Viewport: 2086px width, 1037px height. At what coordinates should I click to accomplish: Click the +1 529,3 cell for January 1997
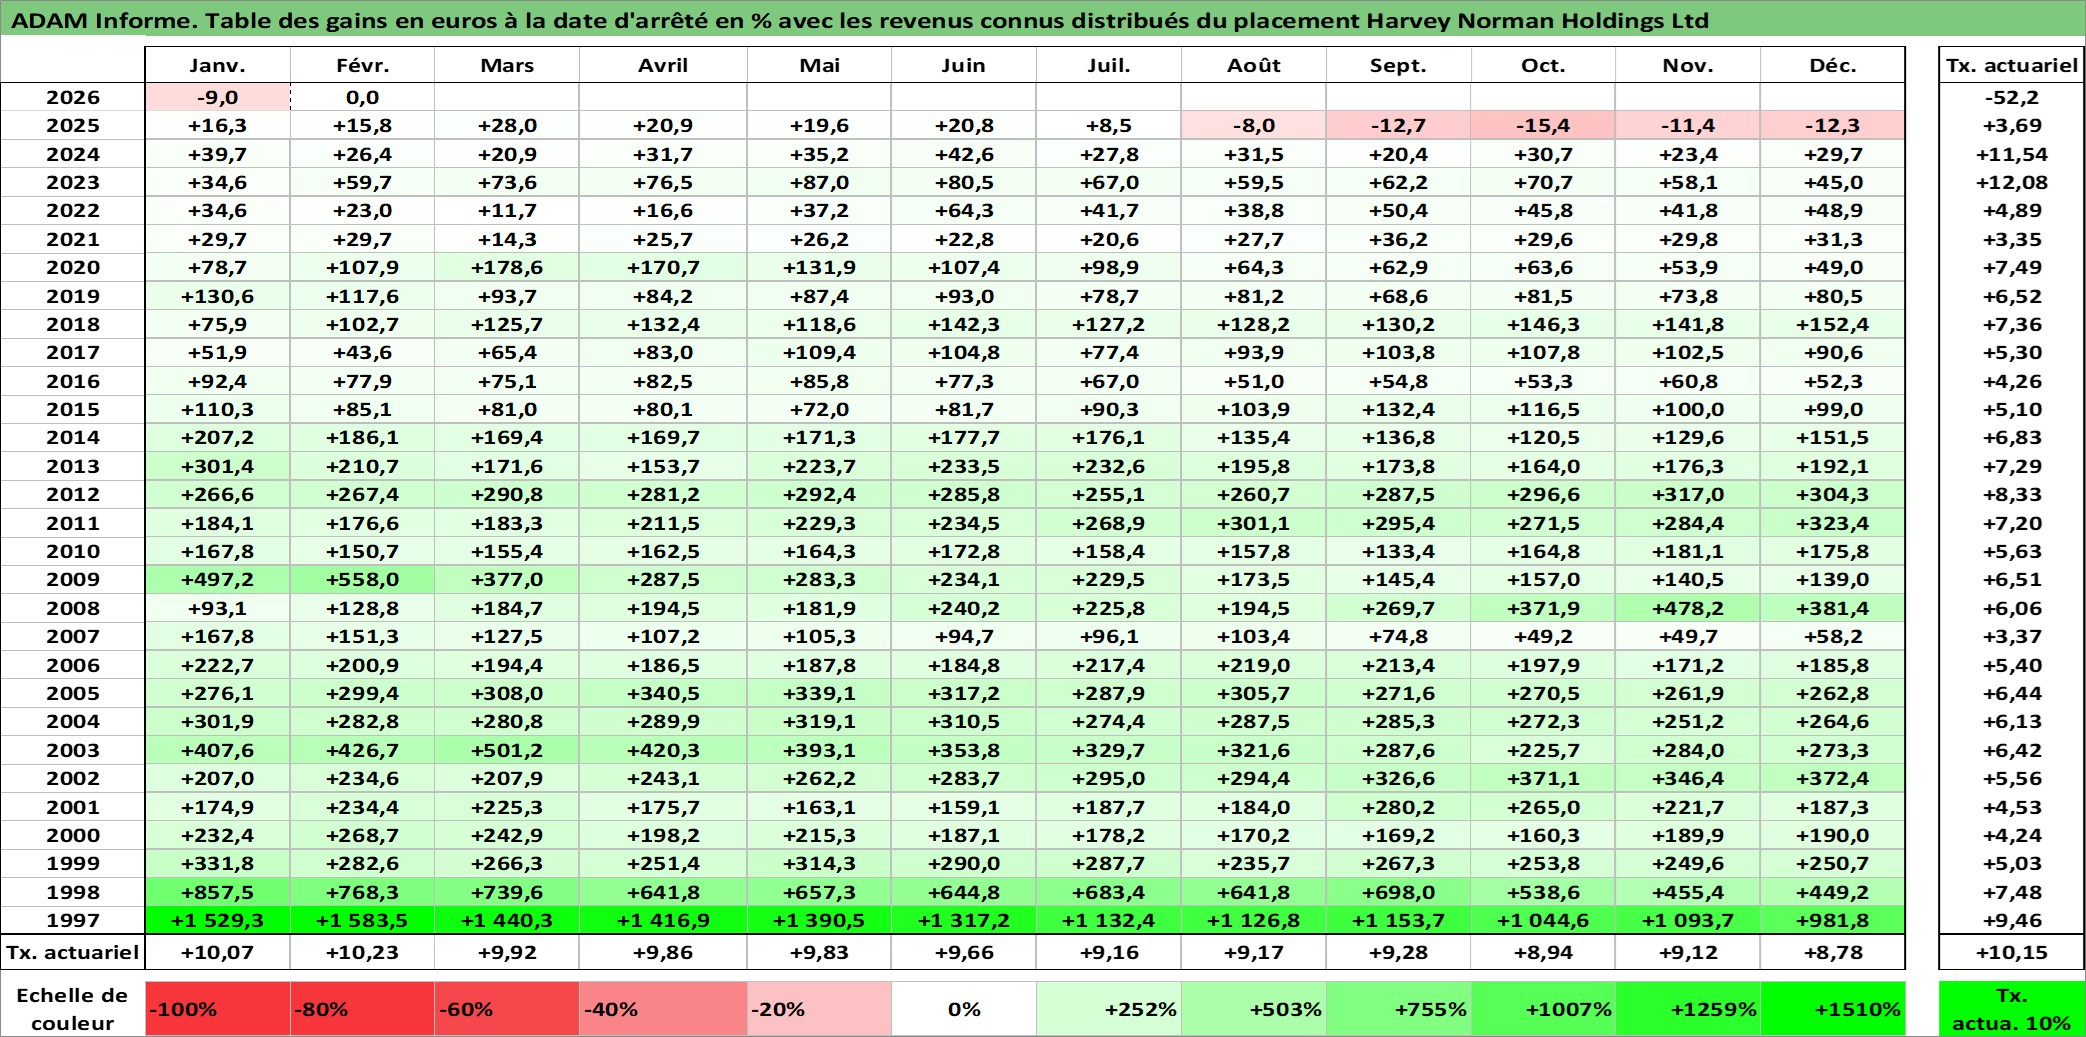pos(217,920)
